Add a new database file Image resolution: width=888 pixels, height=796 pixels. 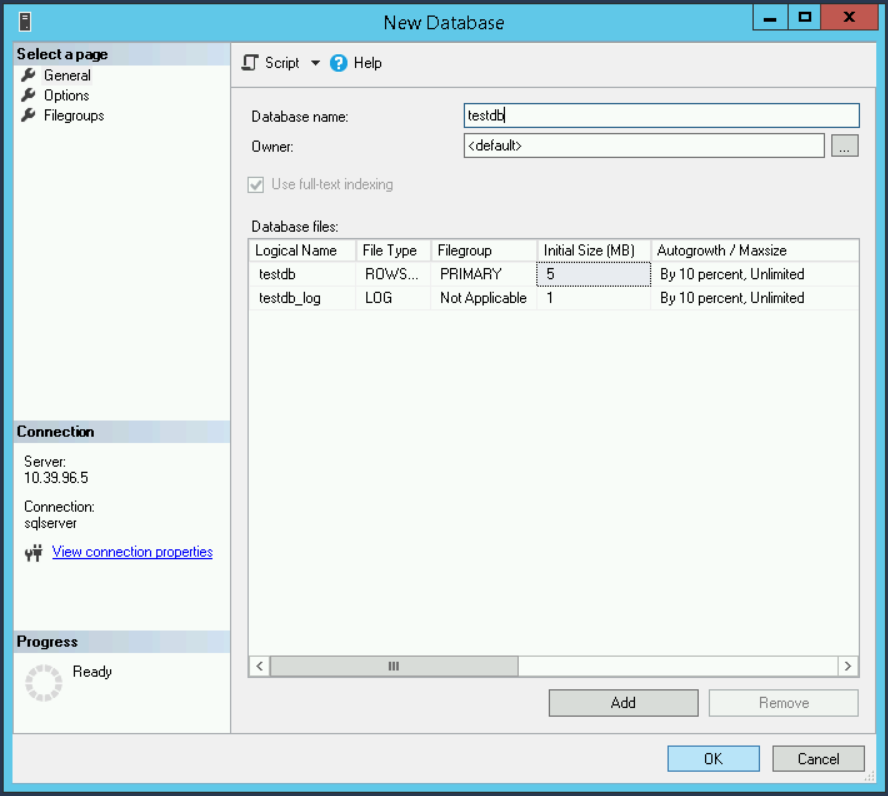tap(622, 702)
